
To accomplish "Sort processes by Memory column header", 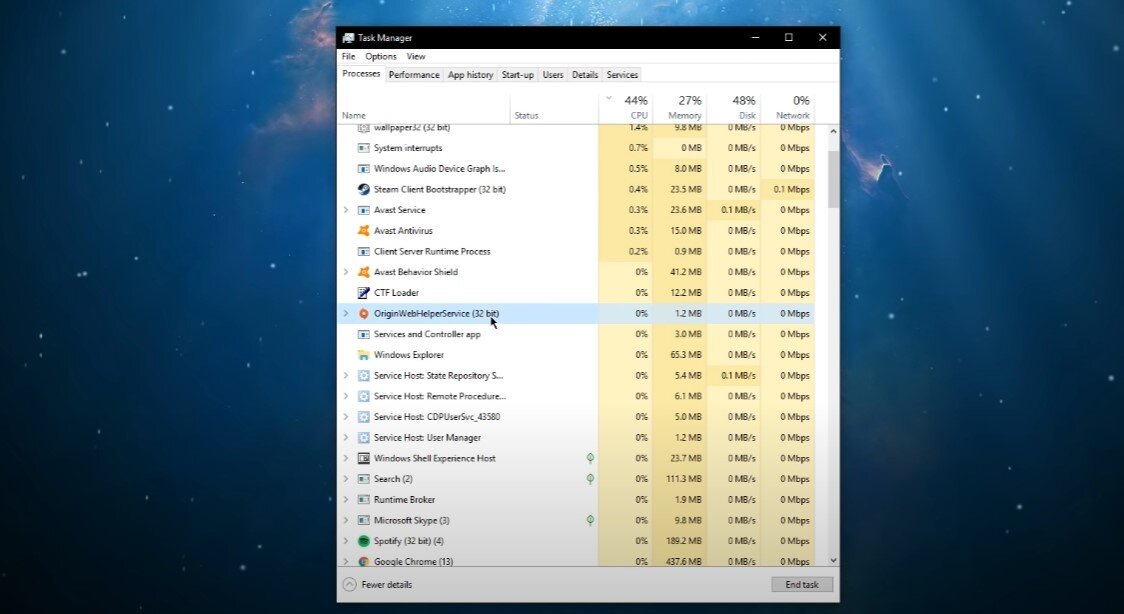I will point(679,107).
